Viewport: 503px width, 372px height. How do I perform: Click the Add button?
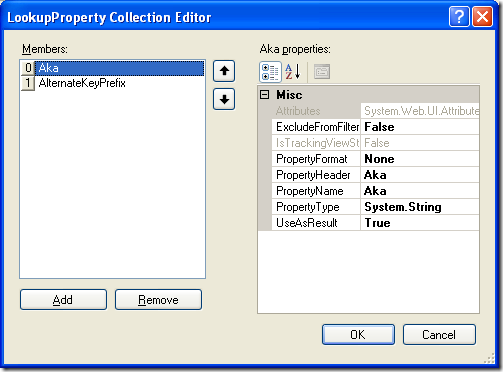click(63, 300)
